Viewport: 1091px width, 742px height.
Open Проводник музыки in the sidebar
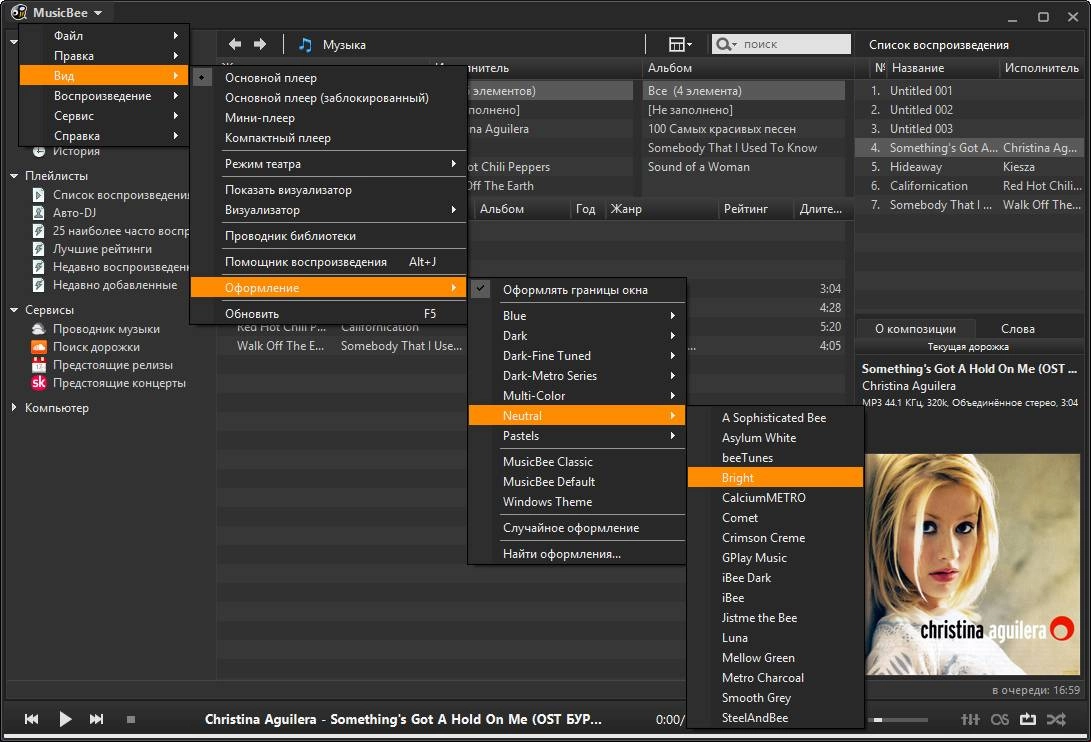tap(106, 329)
